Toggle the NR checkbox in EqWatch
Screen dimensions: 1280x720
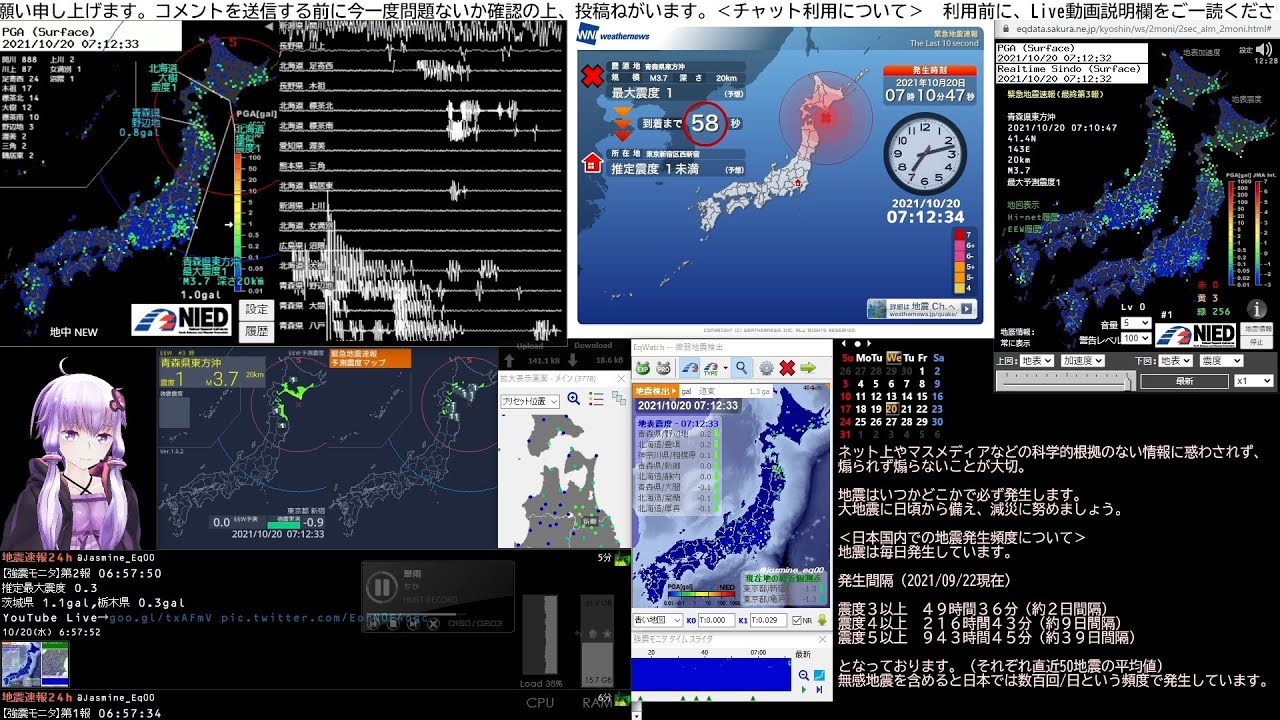click(x=797, y=620)
